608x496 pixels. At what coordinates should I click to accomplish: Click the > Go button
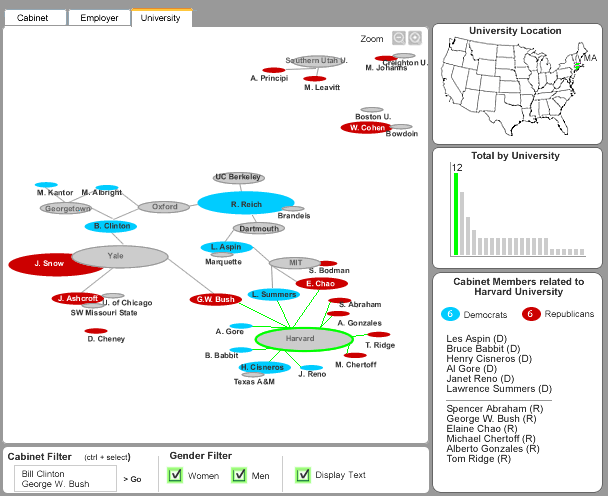(x=132, y=479)
